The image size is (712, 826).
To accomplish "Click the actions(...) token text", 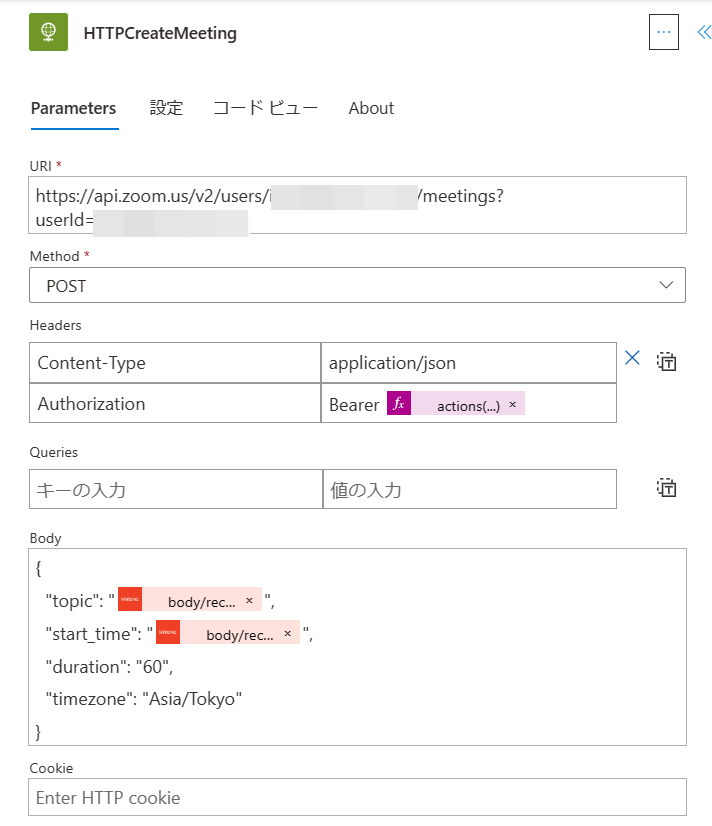I will 468,406.
